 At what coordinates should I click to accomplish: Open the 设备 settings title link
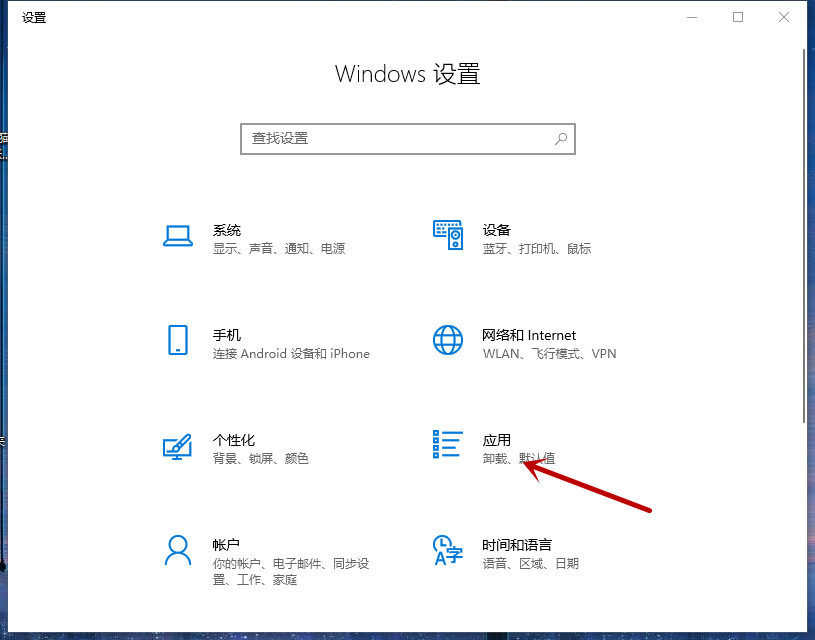click(497, 230)
